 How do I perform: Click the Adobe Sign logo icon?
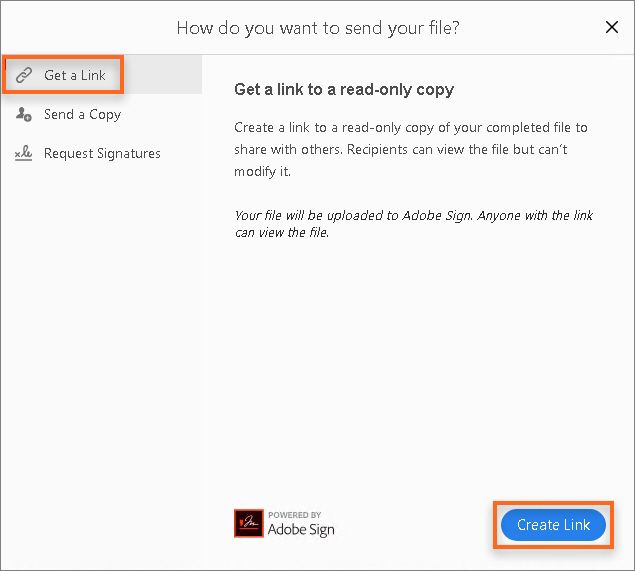[x=248, y=524]
